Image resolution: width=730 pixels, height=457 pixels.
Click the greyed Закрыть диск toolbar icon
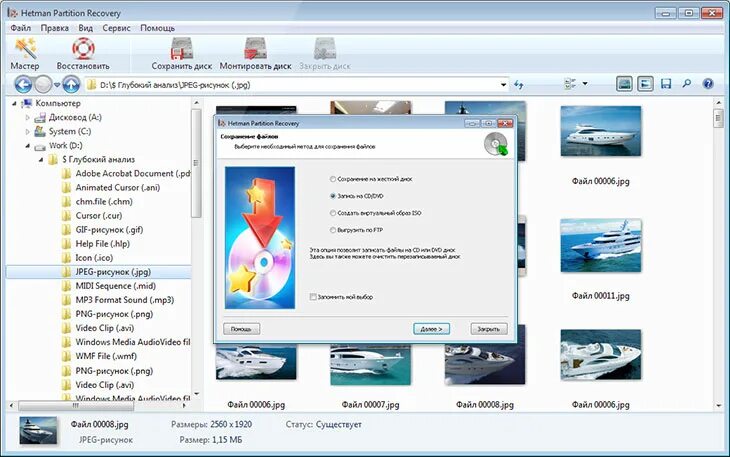point(324,48)
